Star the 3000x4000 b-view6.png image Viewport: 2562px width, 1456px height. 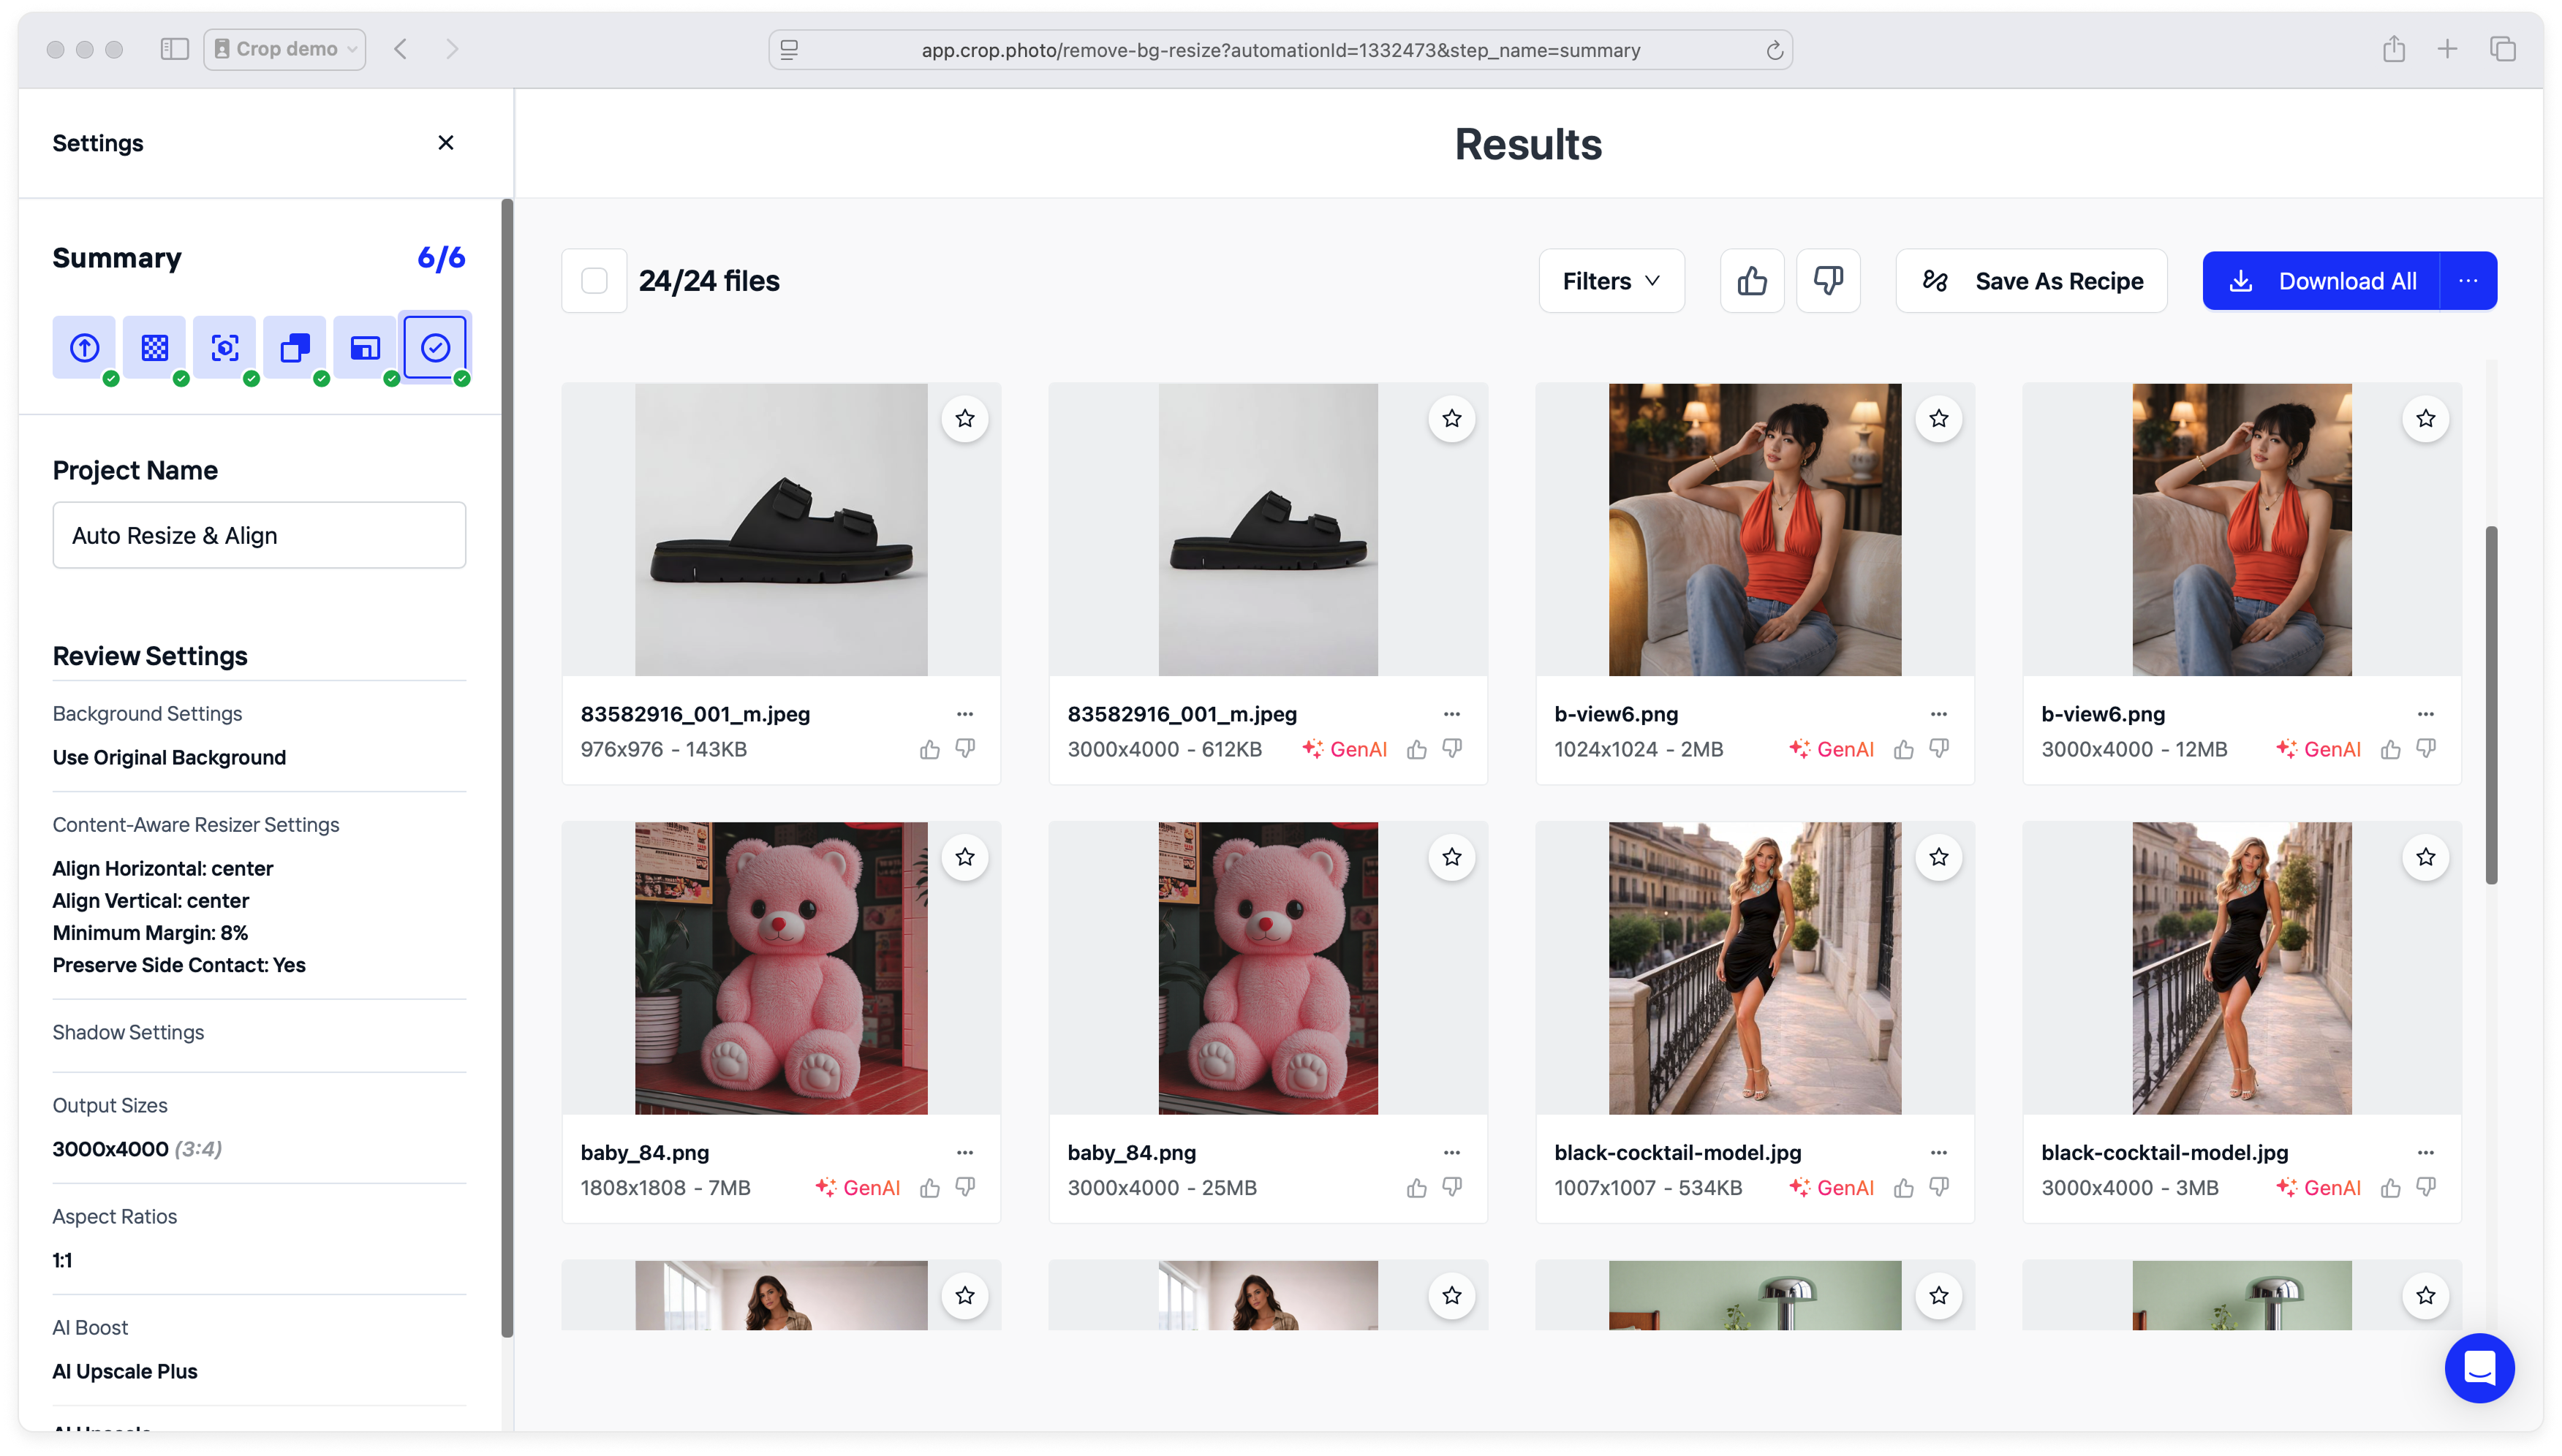coord(2426,419)
